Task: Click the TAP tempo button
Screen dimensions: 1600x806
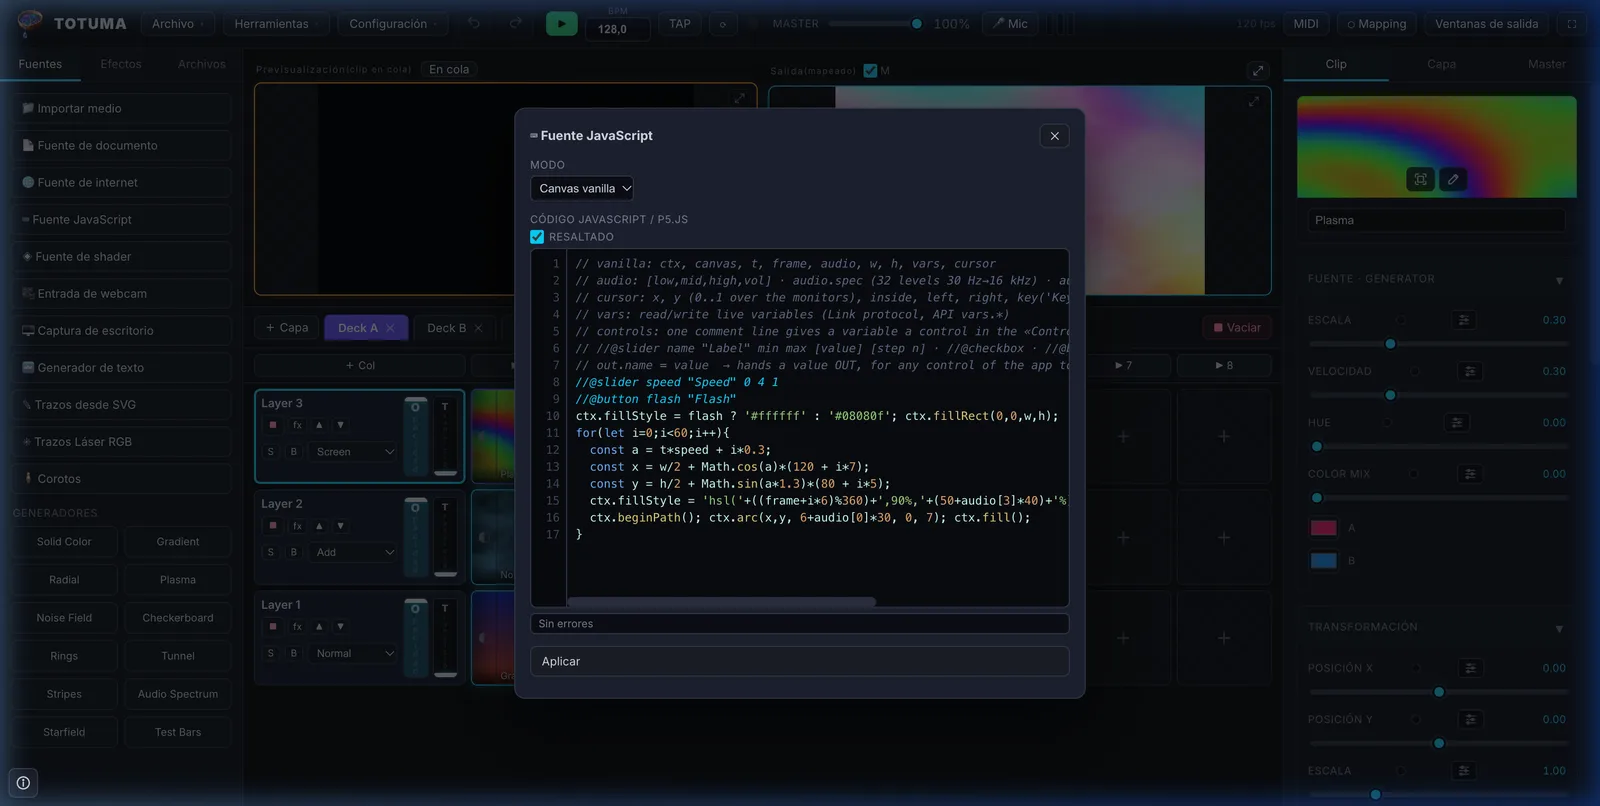Action: 680,24
